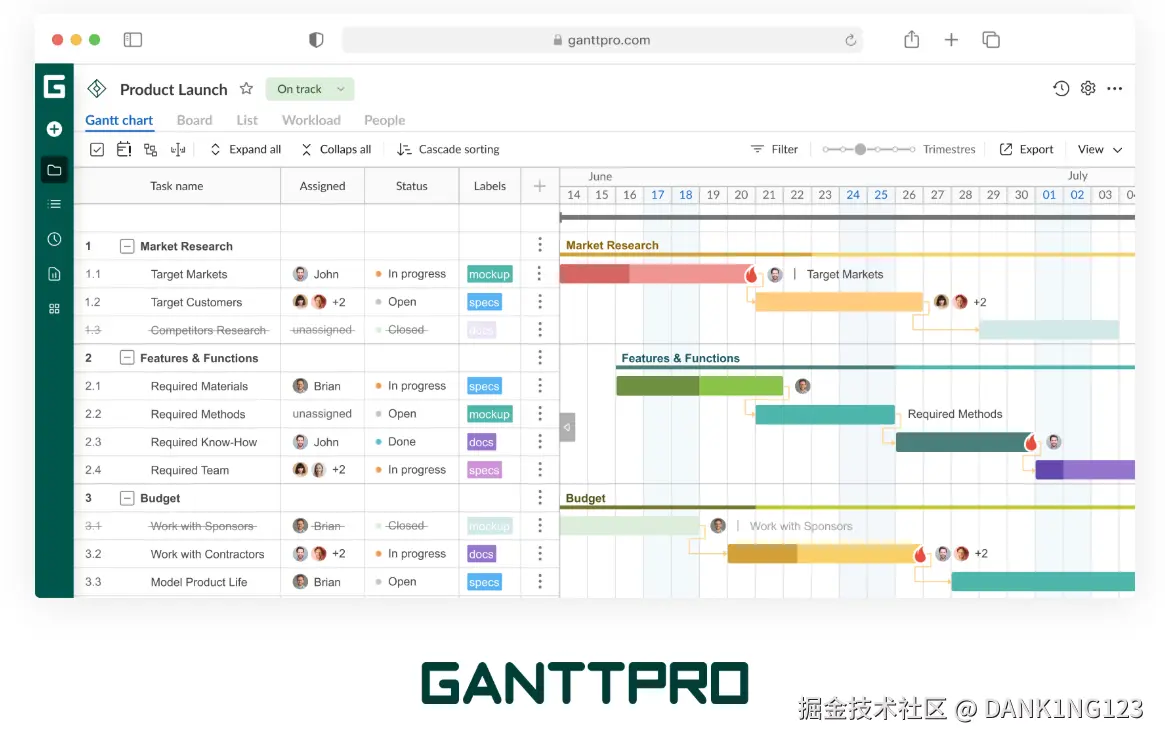This screenshot has width=1165, height=744.
Task: Collapse the Features & Functions group
Action: coord(127,358)
